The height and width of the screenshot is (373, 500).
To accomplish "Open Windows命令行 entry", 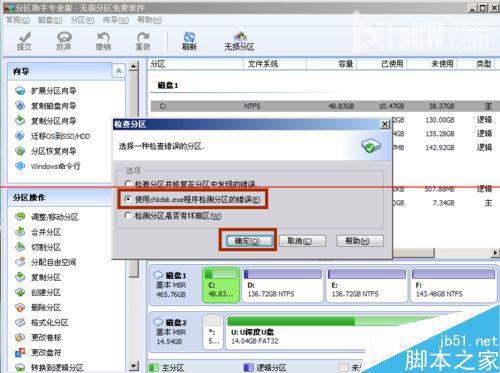I will click(55, 166).
